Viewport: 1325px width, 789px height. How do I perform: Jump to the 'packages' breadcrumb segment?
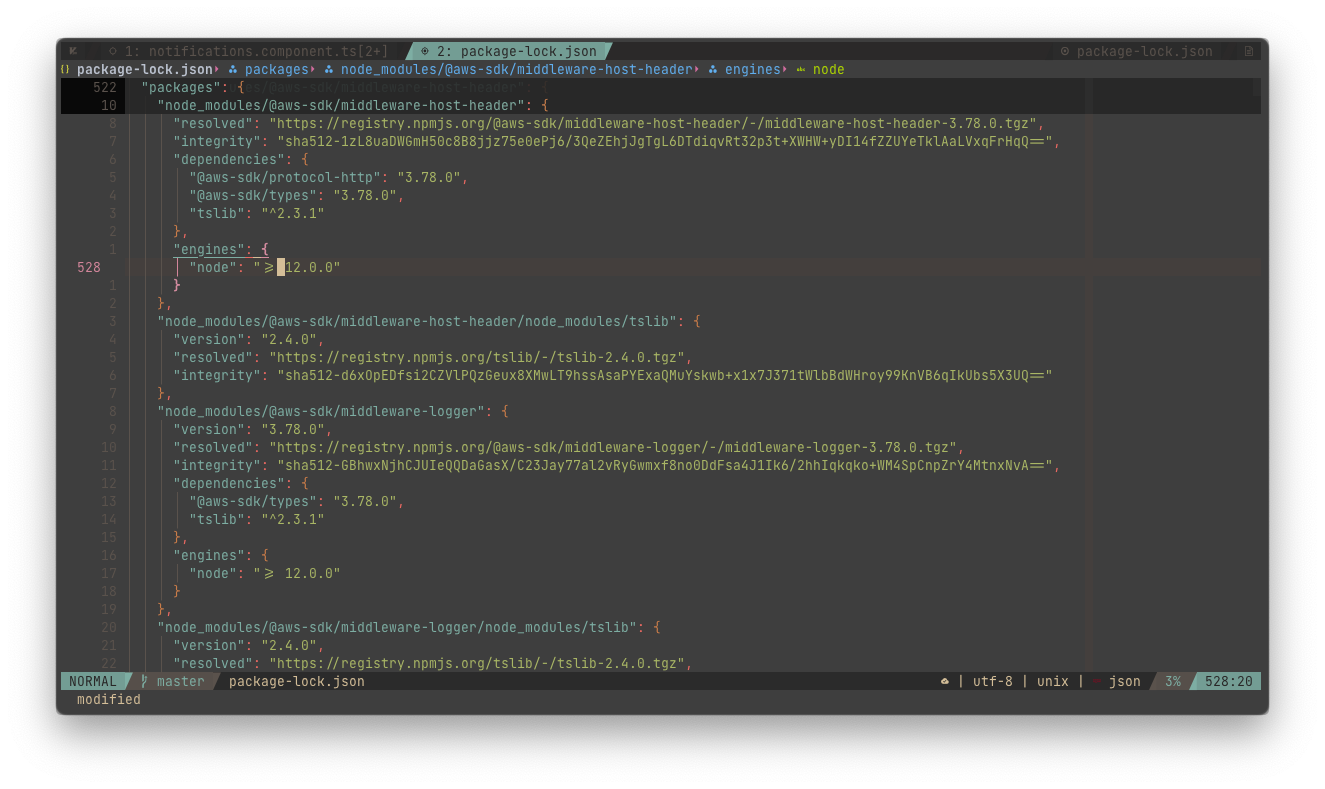276,69
